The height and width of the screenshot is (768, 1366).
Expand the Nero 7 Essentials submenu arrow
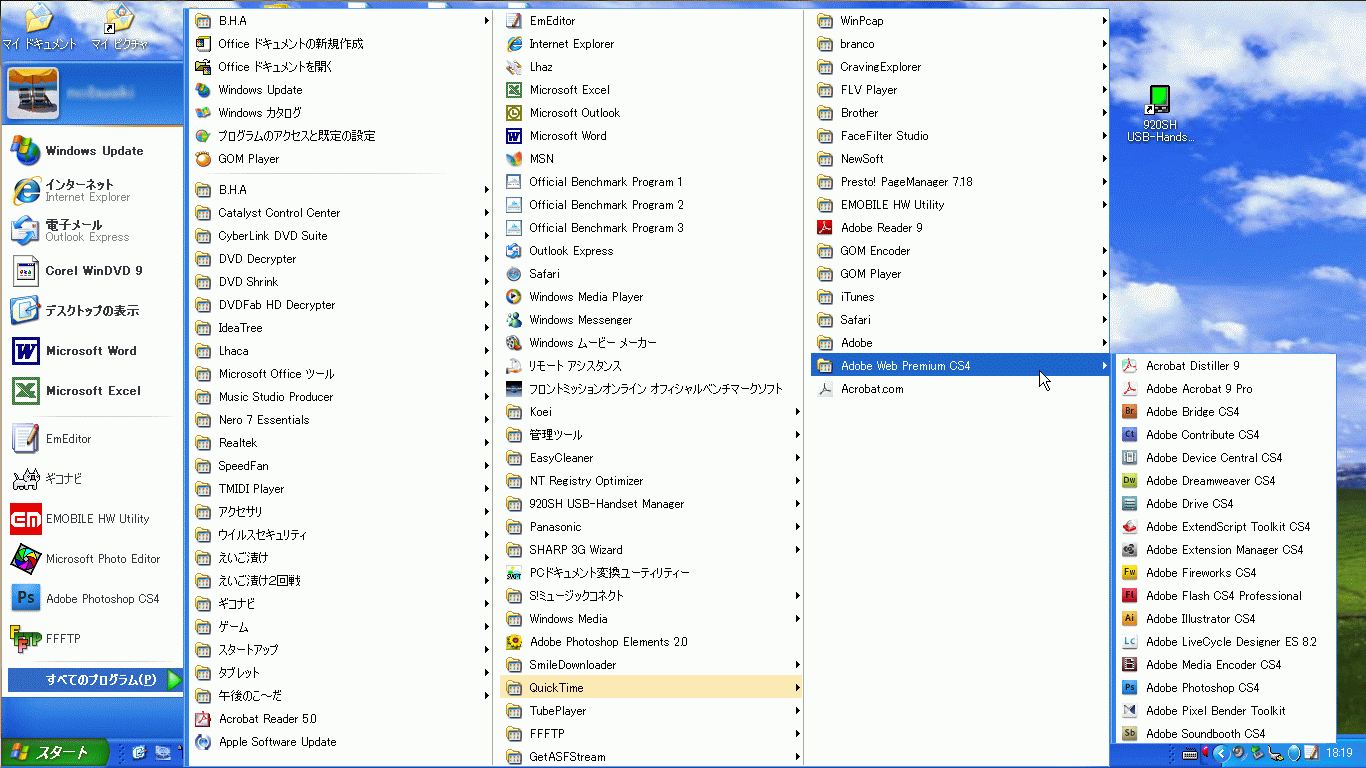pyautogui.click(x=486, y=420)
